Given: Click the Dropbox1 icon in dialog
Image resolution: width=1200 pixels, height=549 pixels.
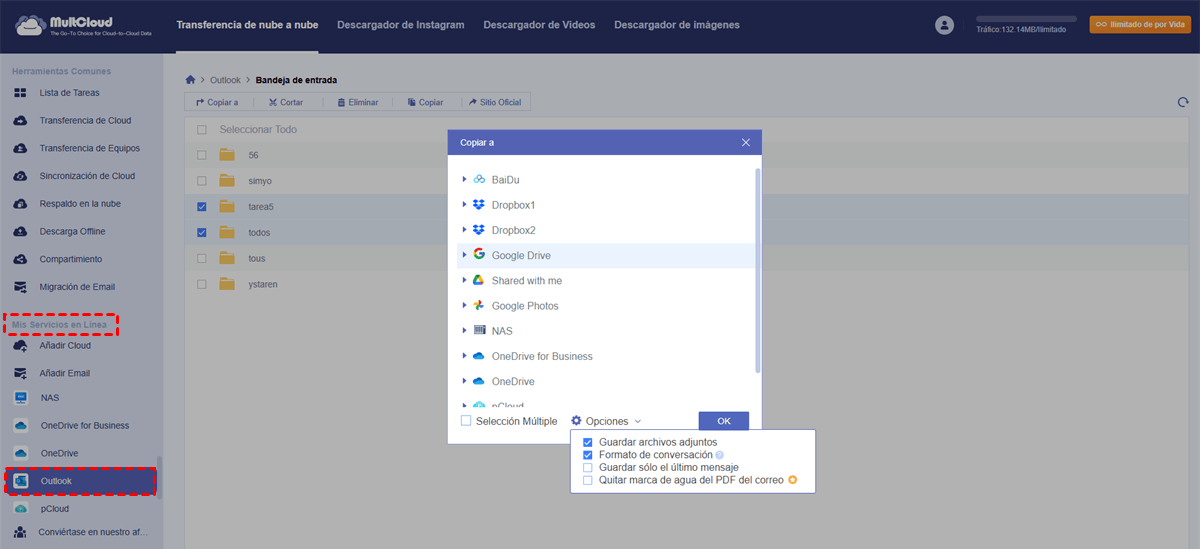Looking at the screenshot, I should [479, 205].
